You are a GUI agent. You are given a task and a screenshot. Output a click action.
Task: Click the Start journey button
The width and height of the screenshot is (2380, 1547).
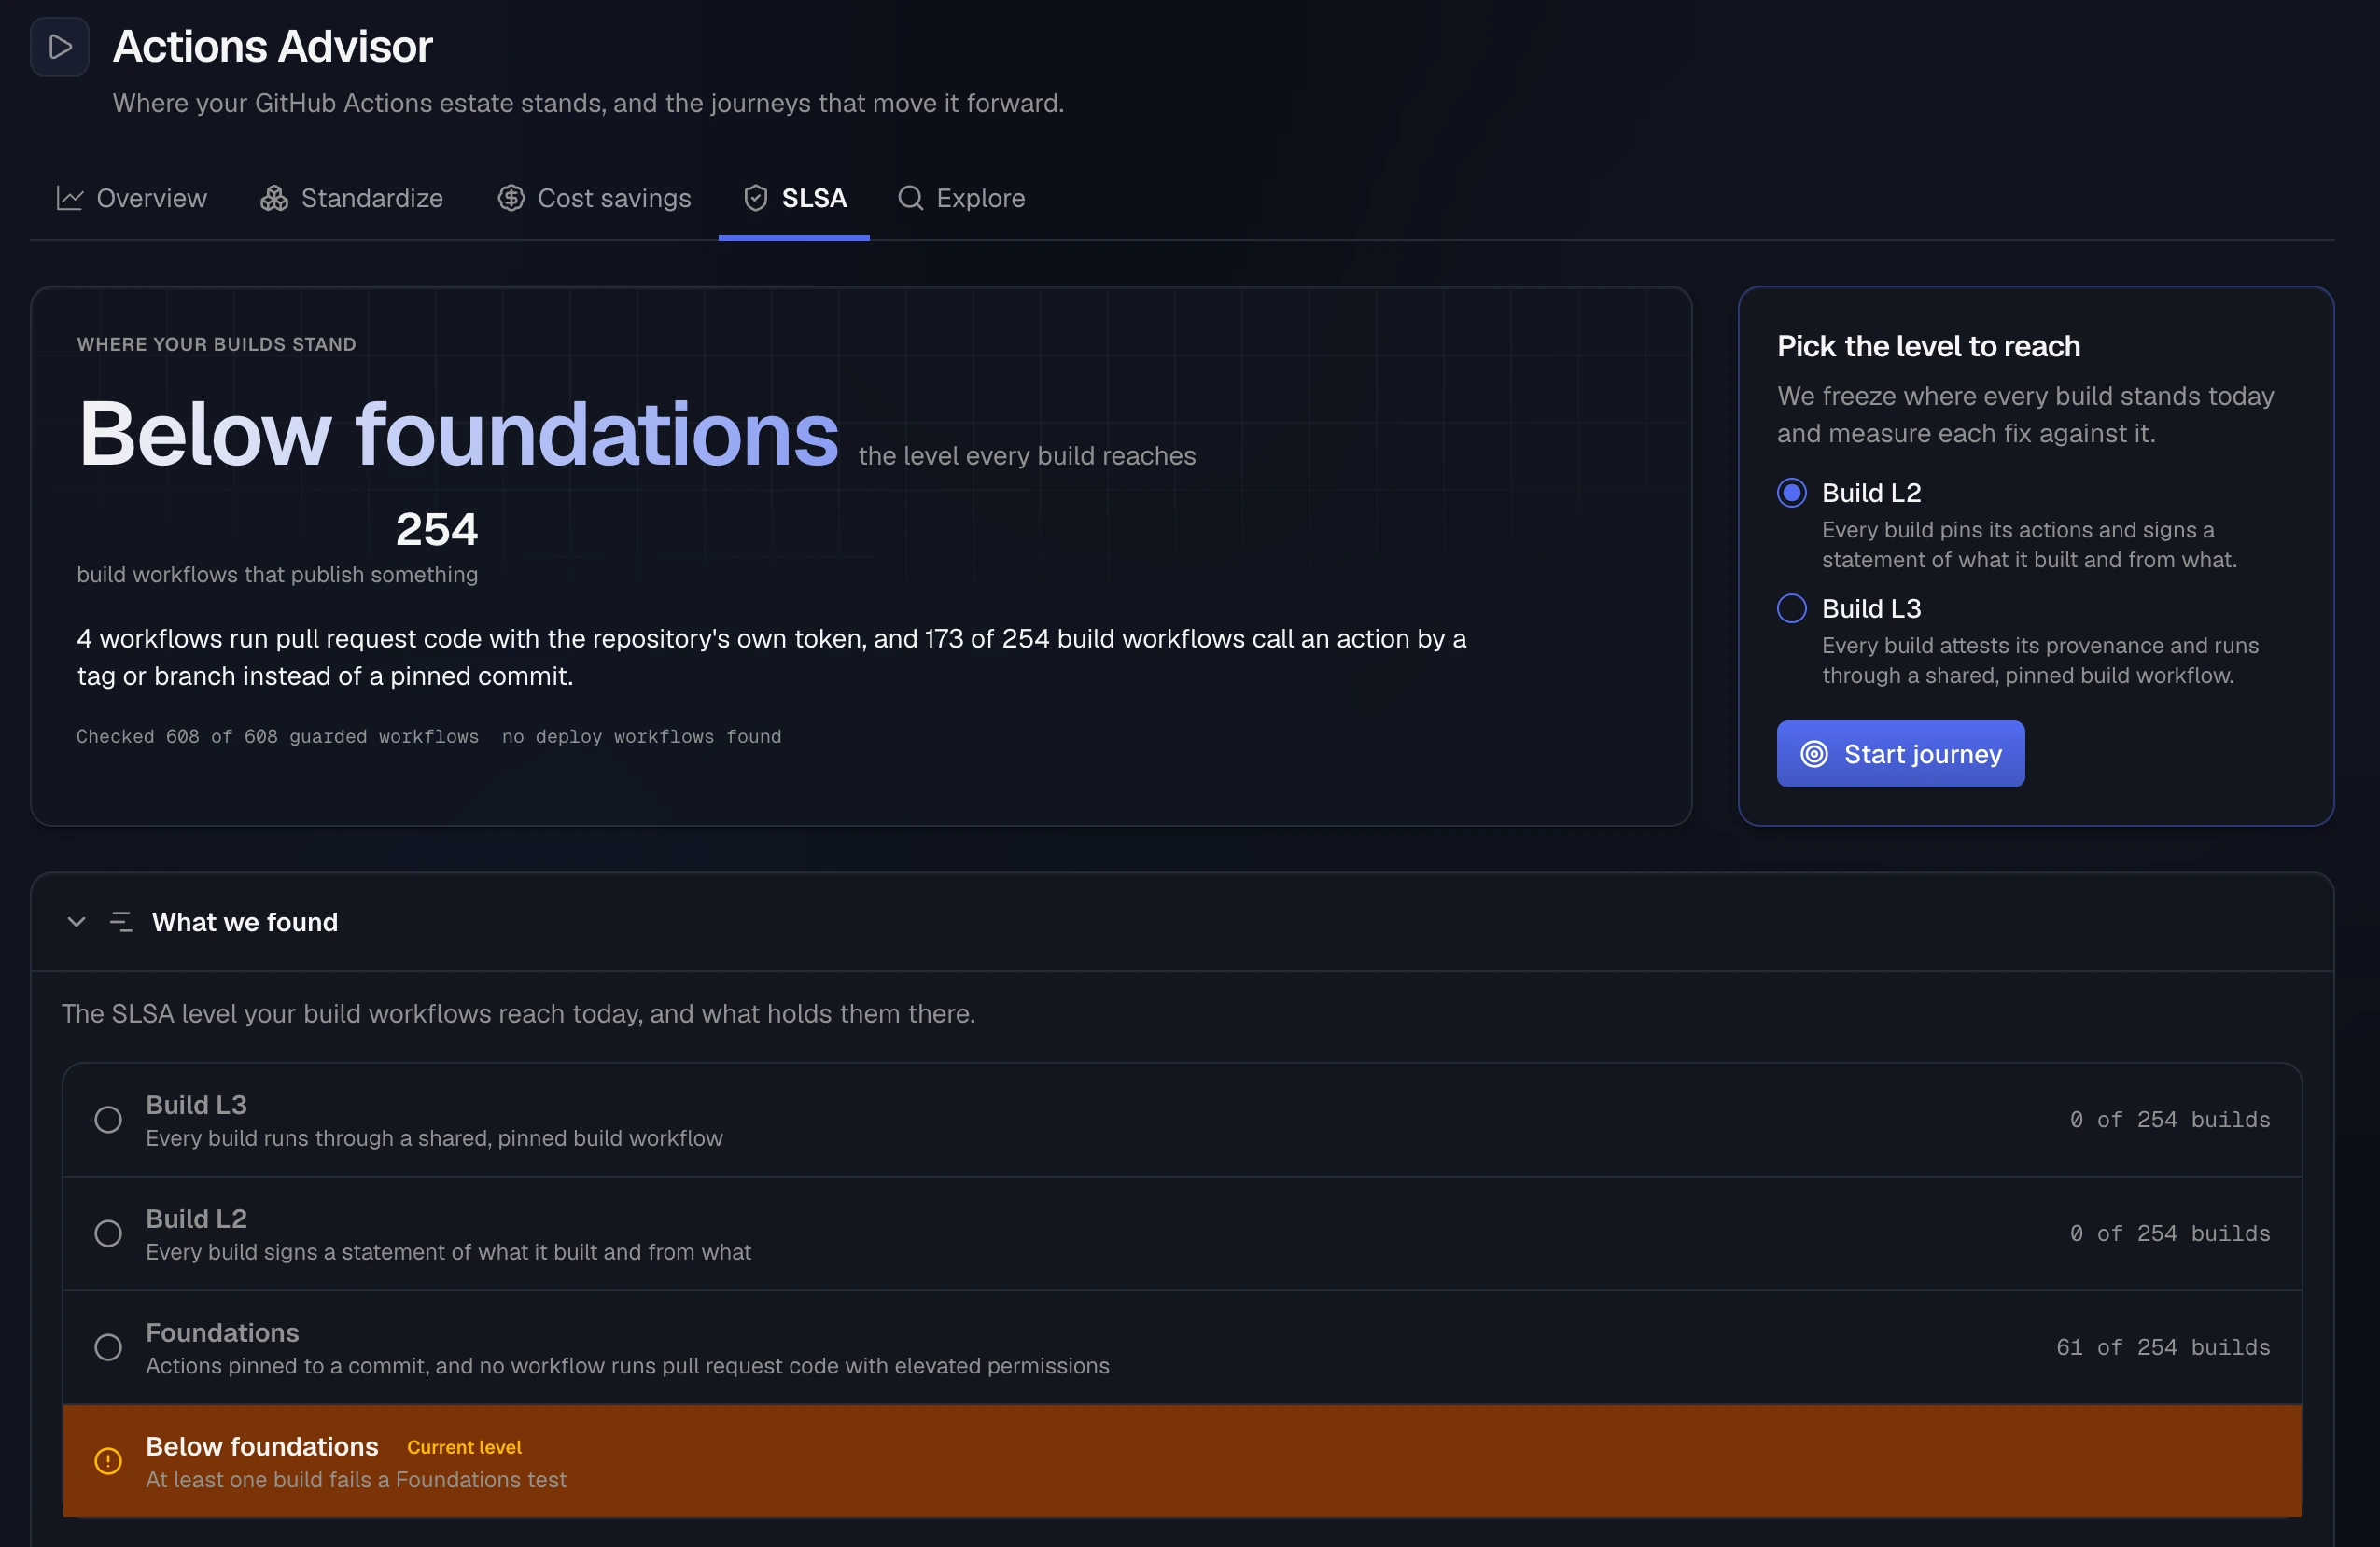[1900, 754]
